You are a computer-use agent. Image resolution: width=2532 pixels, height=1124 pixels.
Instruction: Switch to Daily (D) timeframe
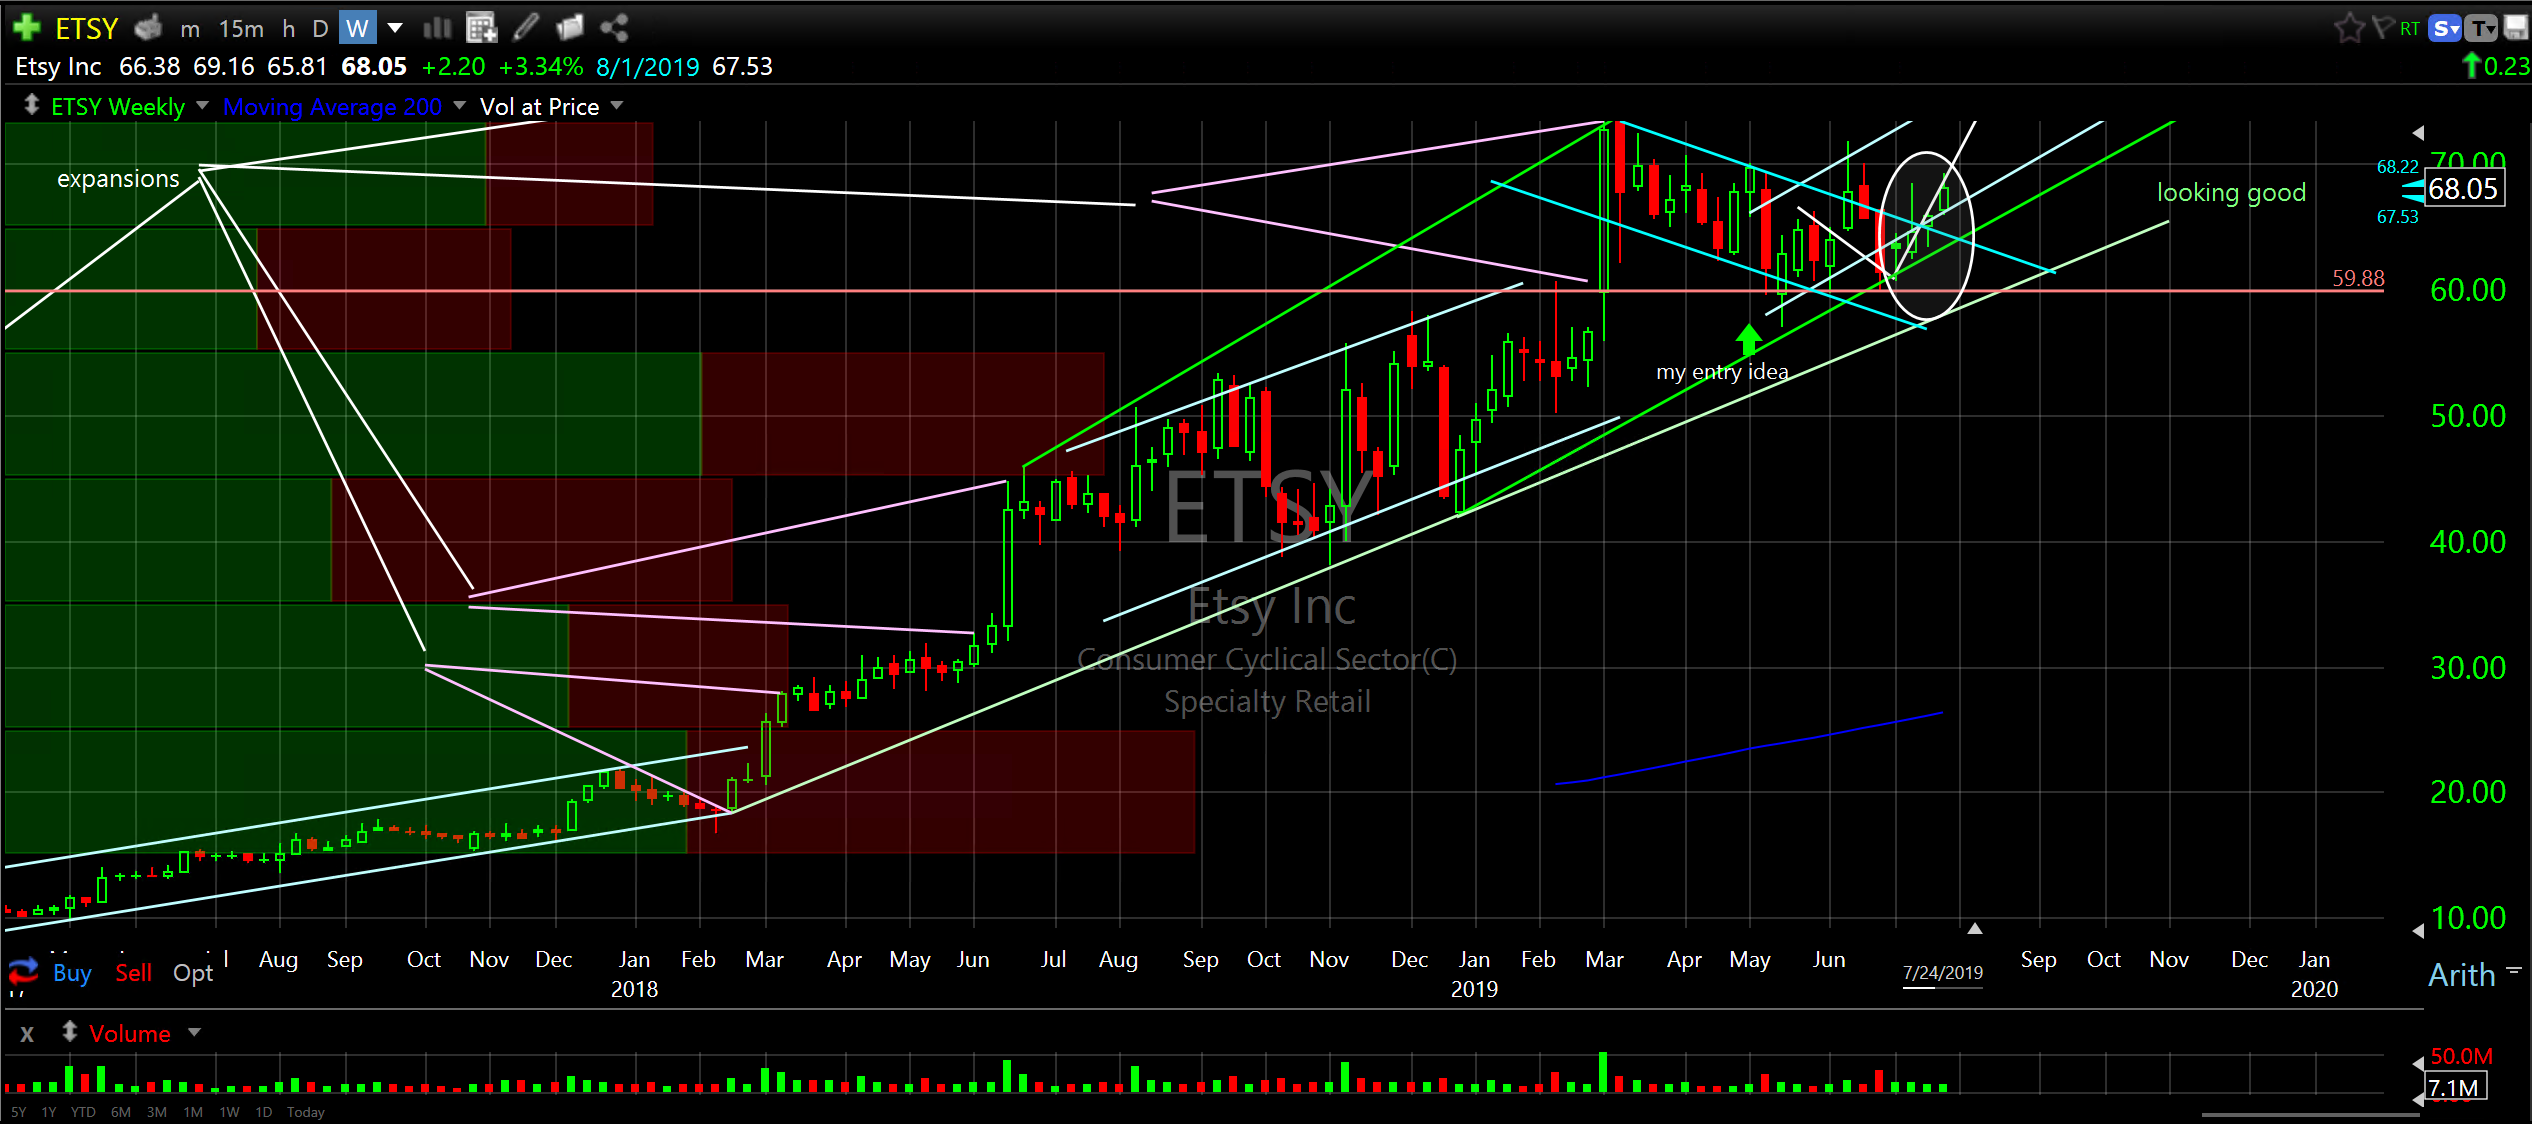[x=320, y=28]
